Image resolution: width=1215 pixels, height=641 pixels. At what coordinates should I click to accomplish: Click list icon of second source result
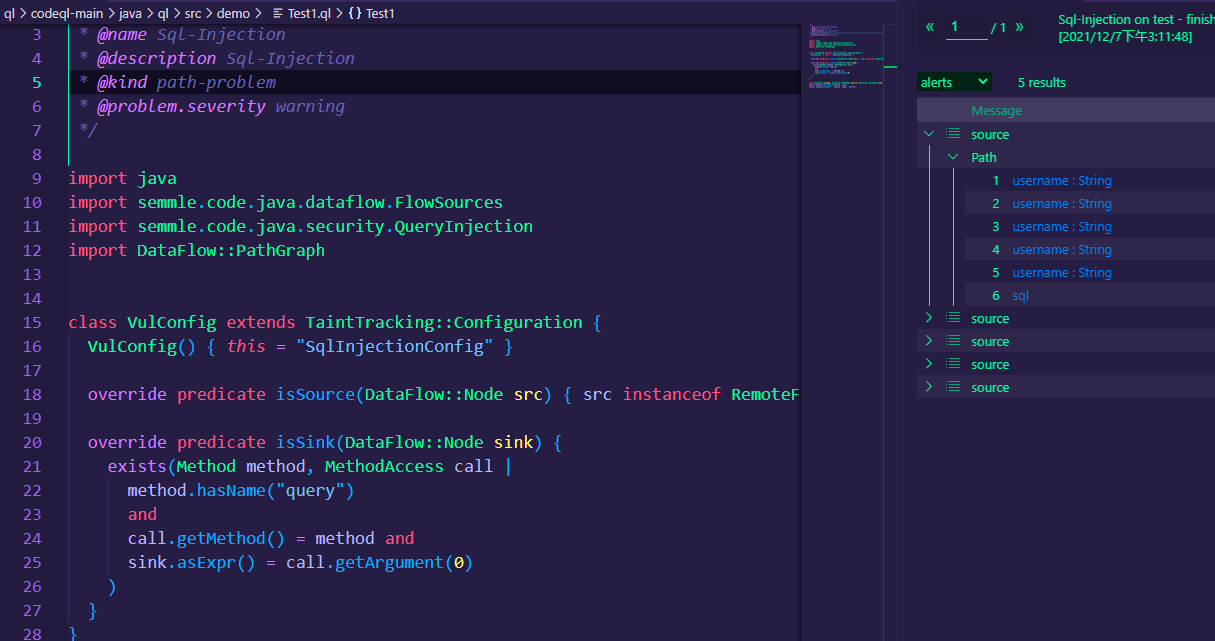tap(953, 318)
